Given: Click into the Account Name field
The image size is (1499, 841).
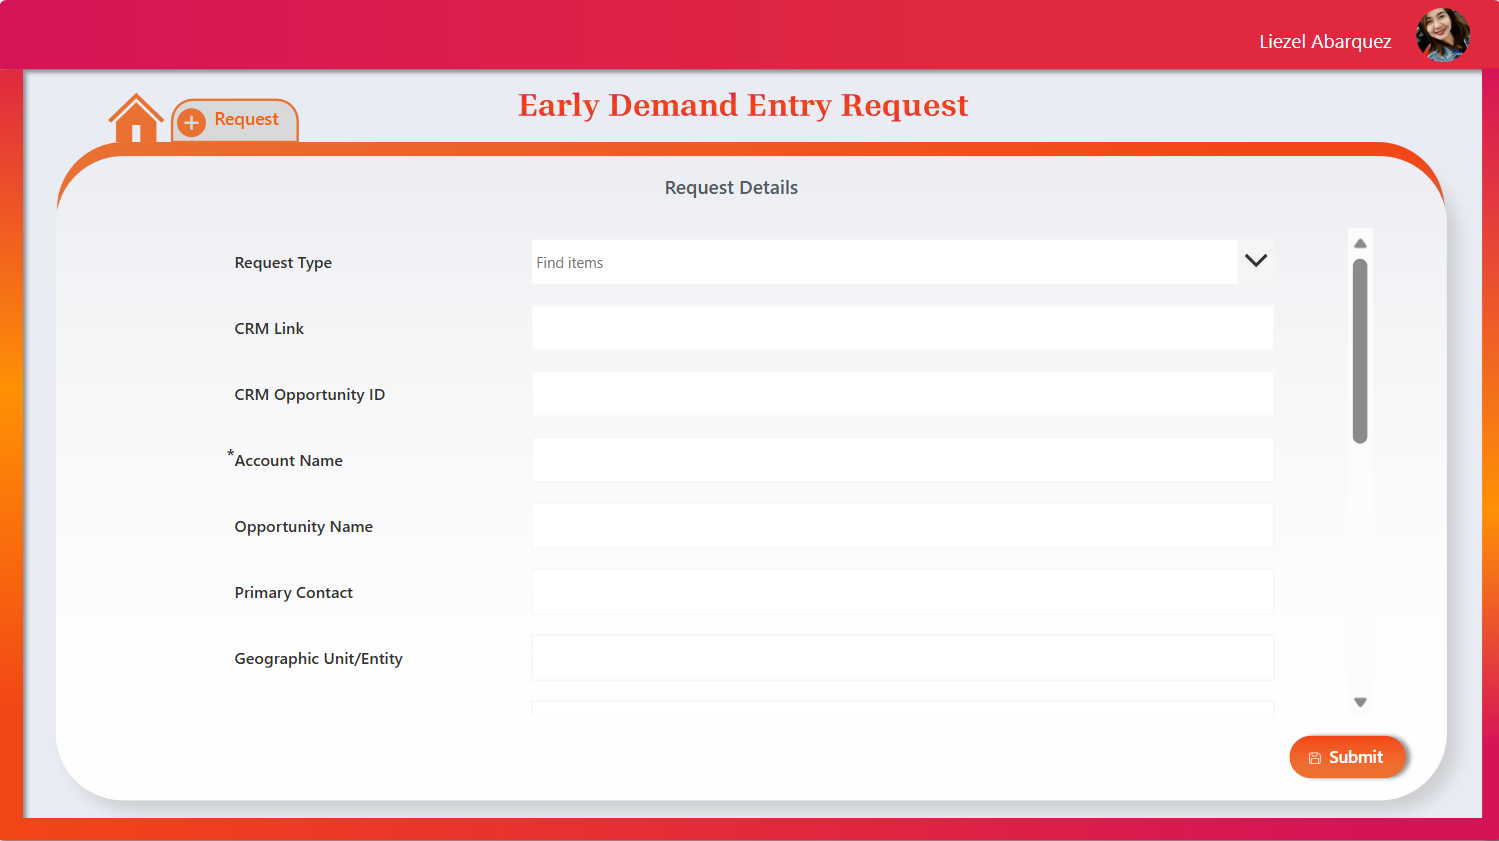Looking at the screenshot, I should click(902, 460).
